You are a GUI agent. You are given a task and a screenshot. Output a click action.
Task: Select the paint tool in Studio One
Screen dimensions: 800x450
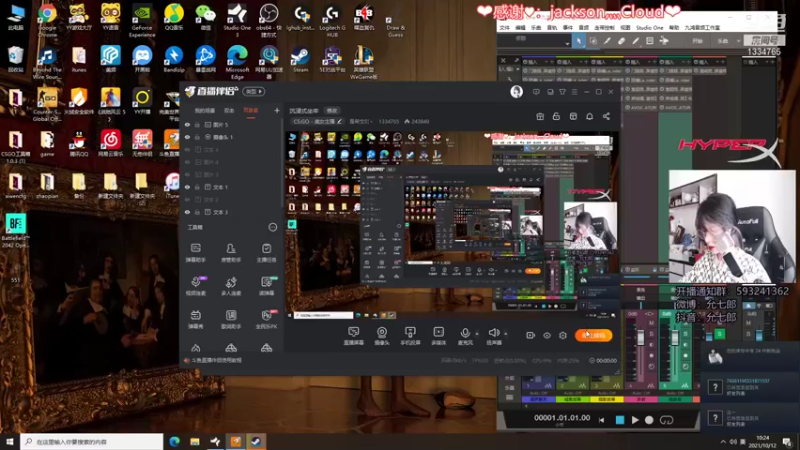635,41
